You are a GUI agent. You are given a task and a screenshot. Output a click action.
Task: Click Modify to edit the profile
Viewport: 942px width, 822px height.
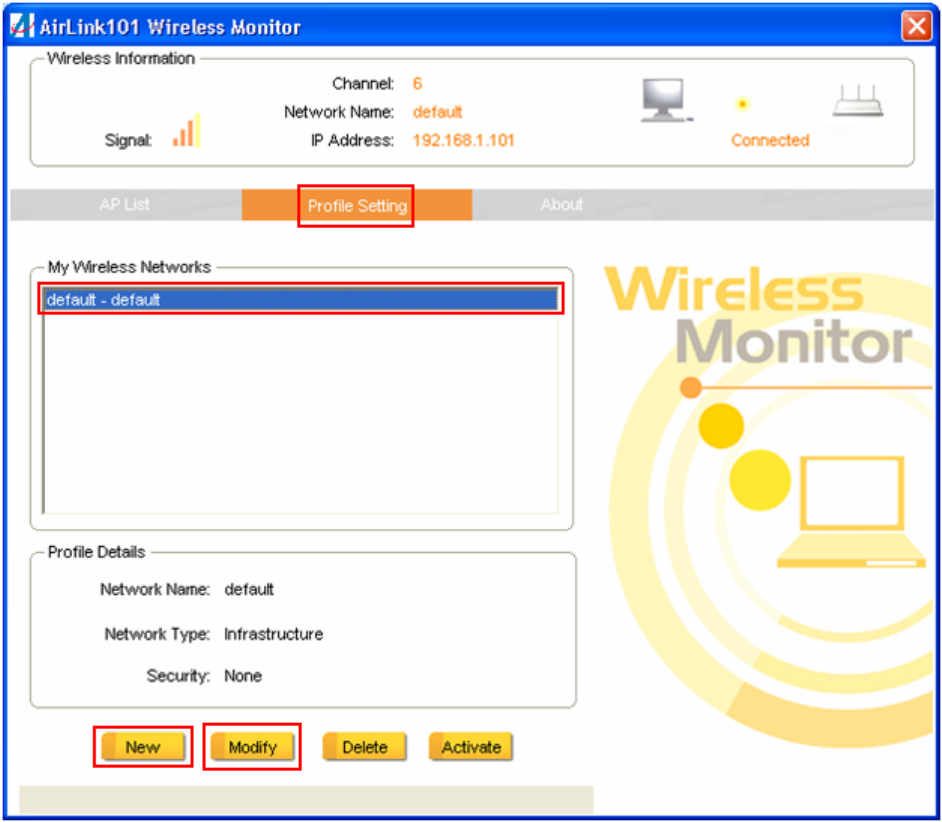tap(252, 747)
